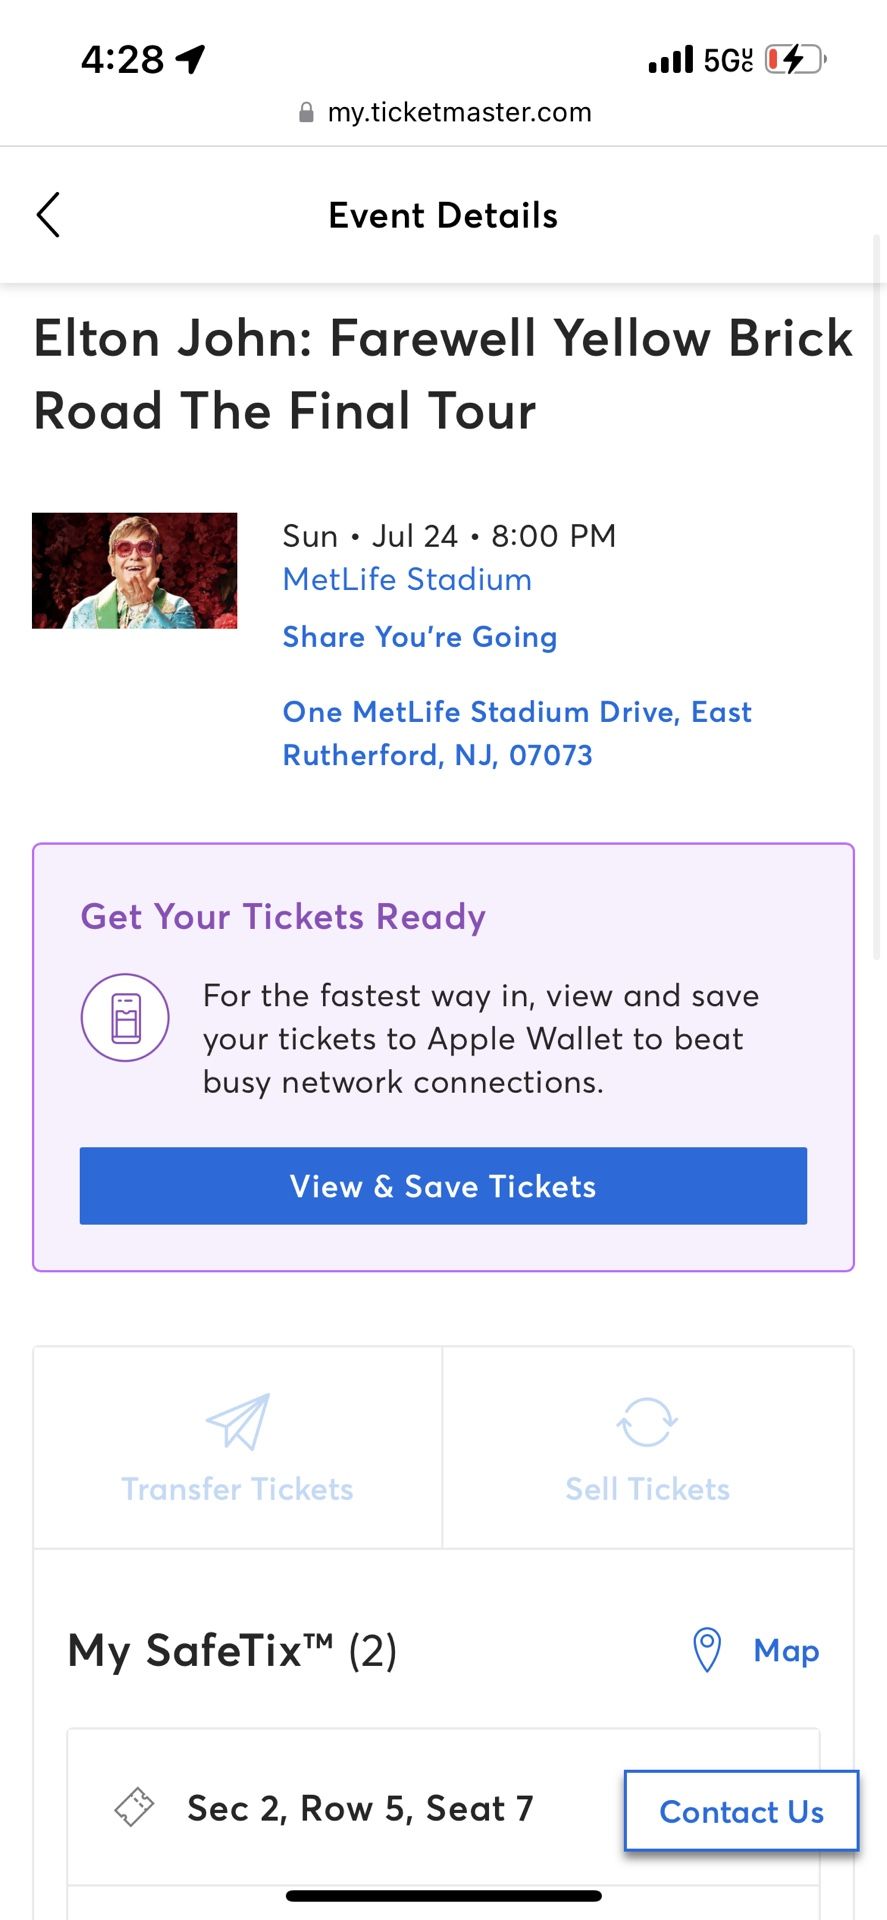Tap the Share You're Going link

[x=420, y=637]
